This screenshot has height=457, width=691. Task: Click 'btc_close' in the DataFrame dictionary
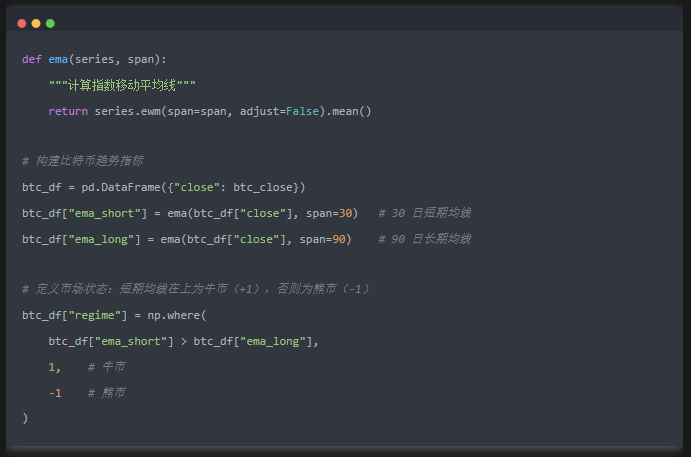(x=263, y=187)
